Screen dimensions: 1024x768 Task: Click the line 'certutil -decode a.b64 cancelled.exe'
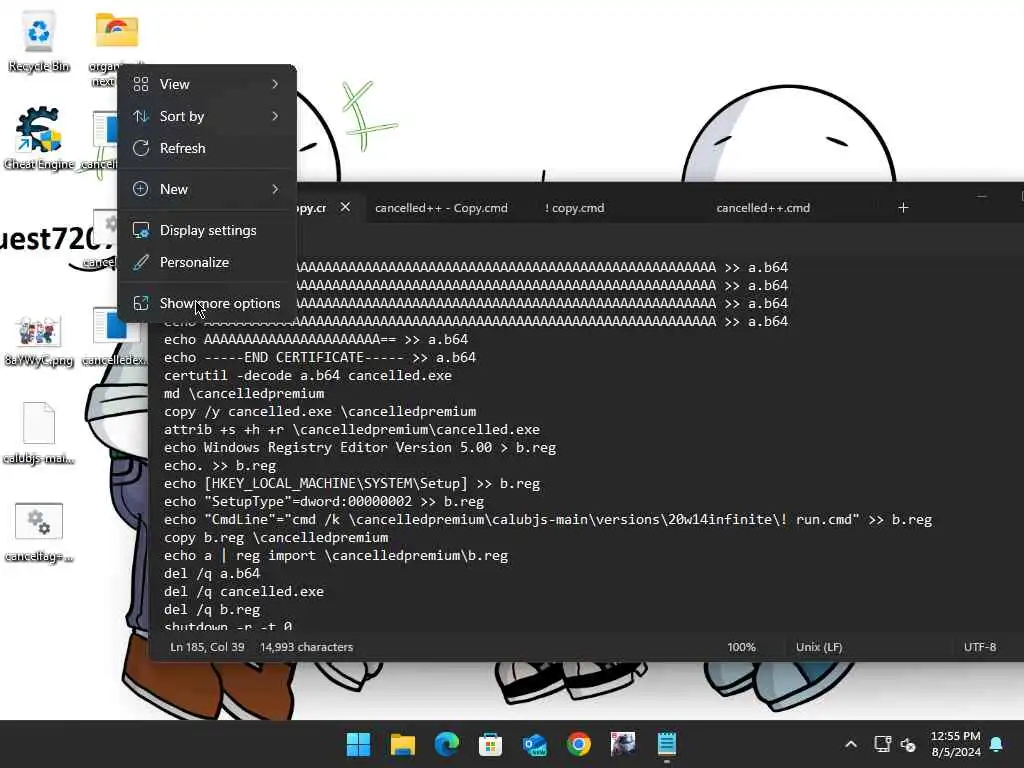pyautogui.click(x=308, y=376)
